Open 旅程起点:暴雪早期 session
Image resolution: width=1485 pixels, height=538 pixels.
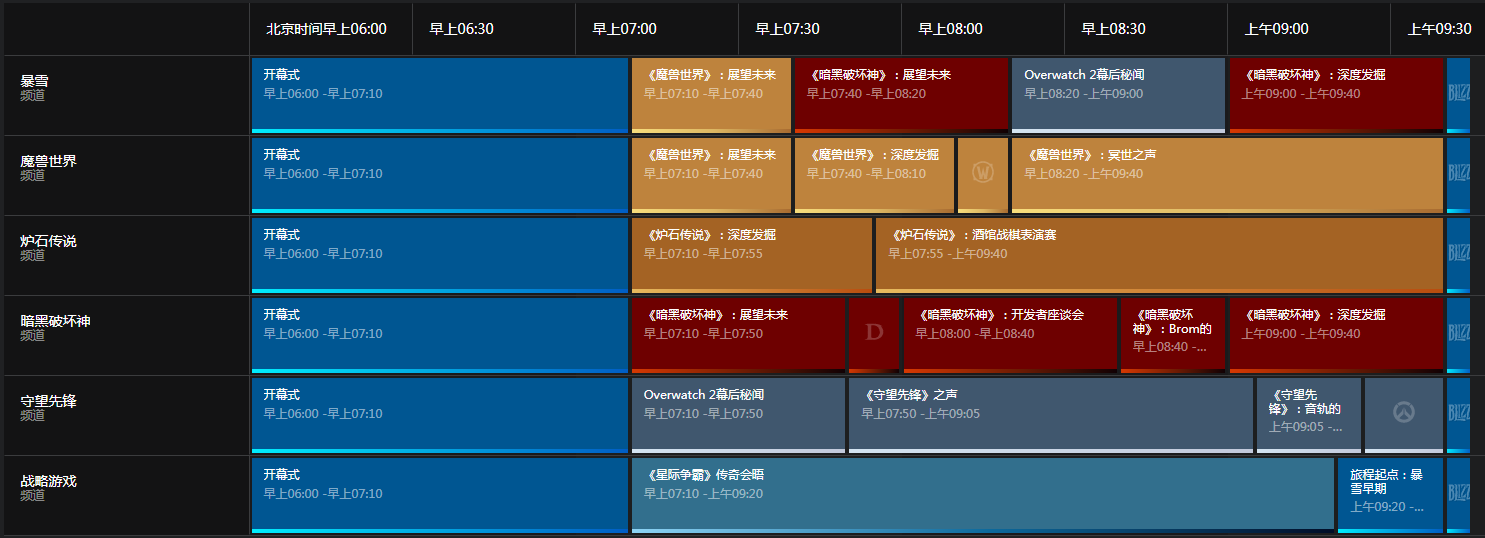pyautogui.click(x=1390, y=494)
